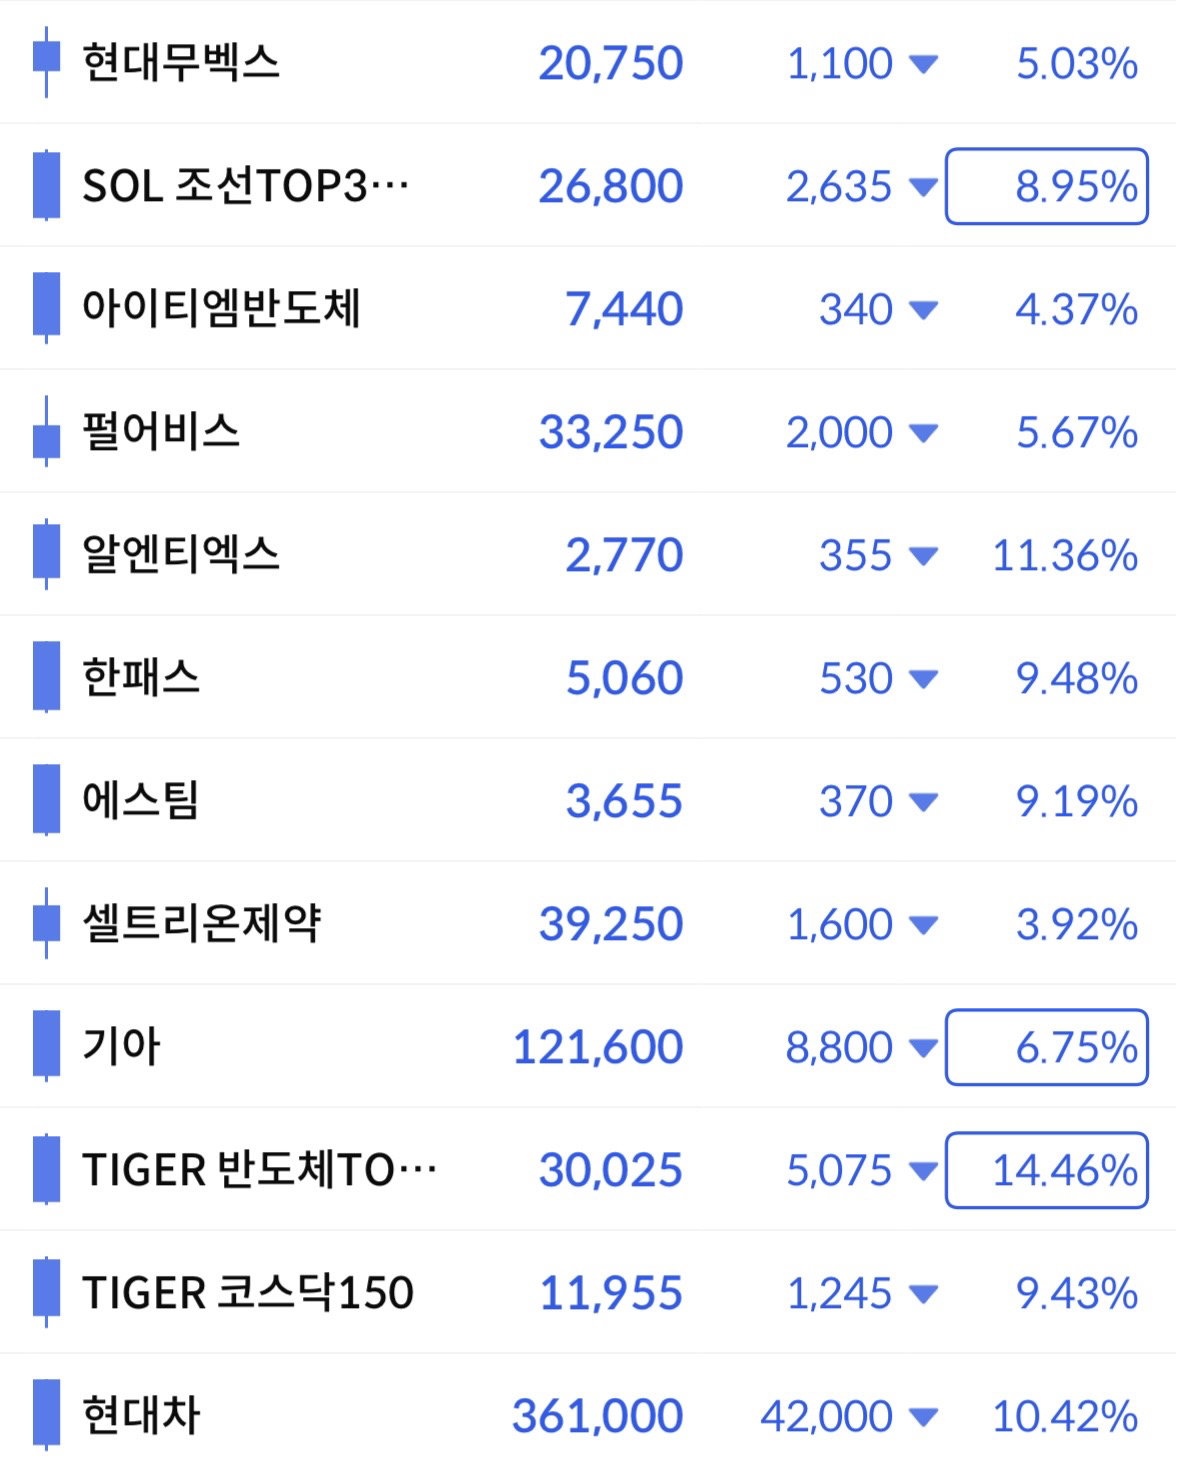Click the candlestick icon beside TIGER 코스닥150
1179x1472 pixels.
pos(46,1292)
